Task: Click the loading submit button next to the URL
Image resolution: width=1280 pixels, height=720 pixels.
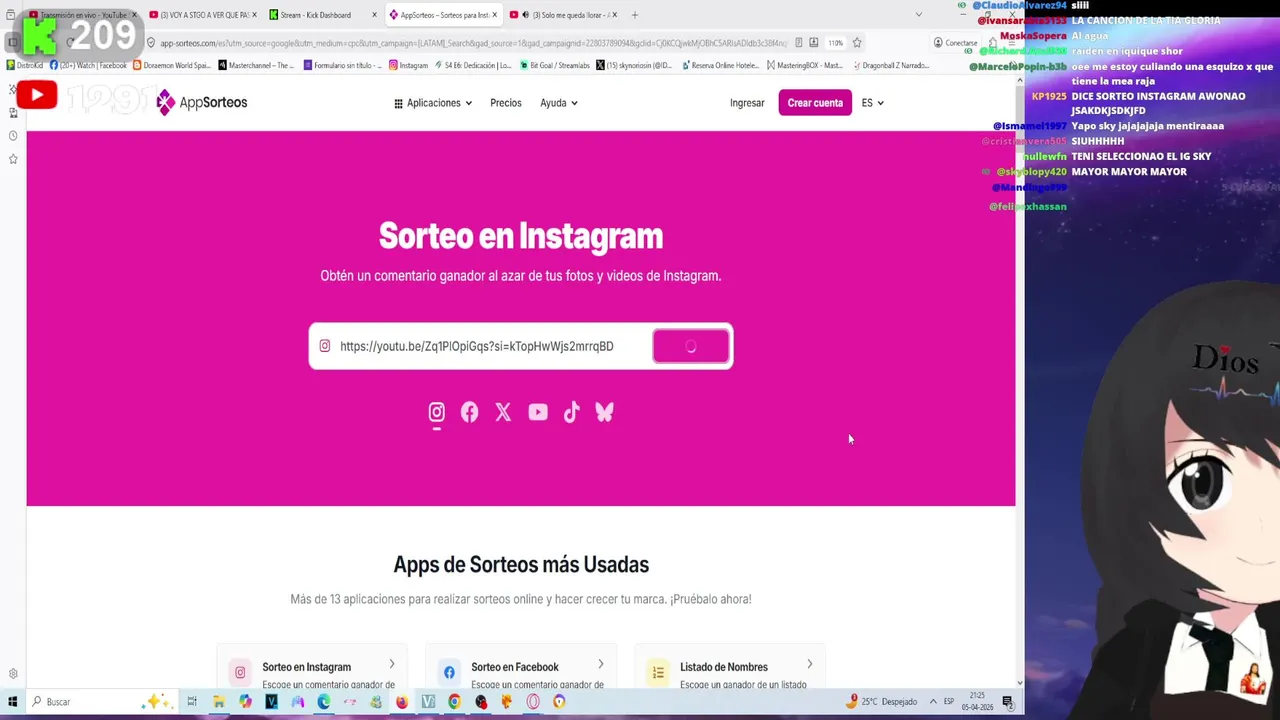Action: (691, 346)
